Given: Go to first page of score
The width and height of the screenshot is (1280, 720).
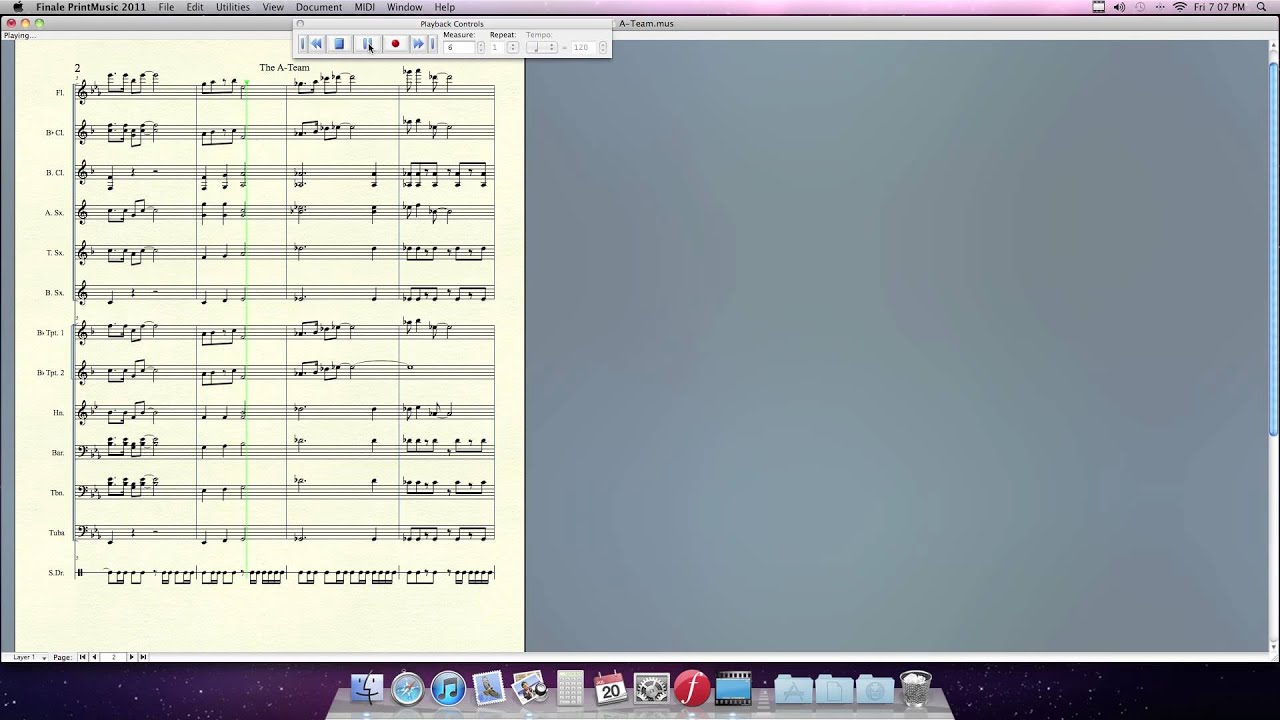Looking at the screenshot, I should (x=83, y=657).
